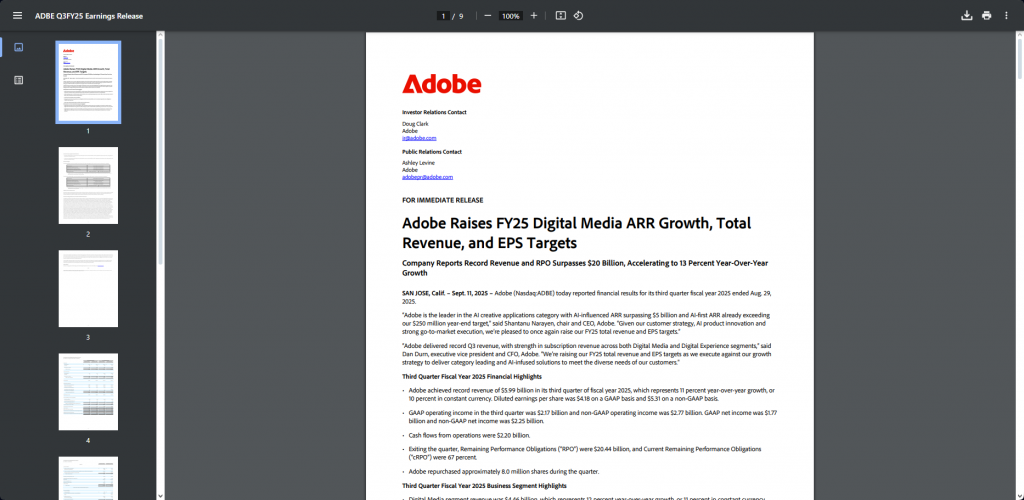1024x500 pixels.
Task: Click 'Third Quarter Fiscal Year 2025 Business Segment Highlights'
Action: tap(485, 486)
